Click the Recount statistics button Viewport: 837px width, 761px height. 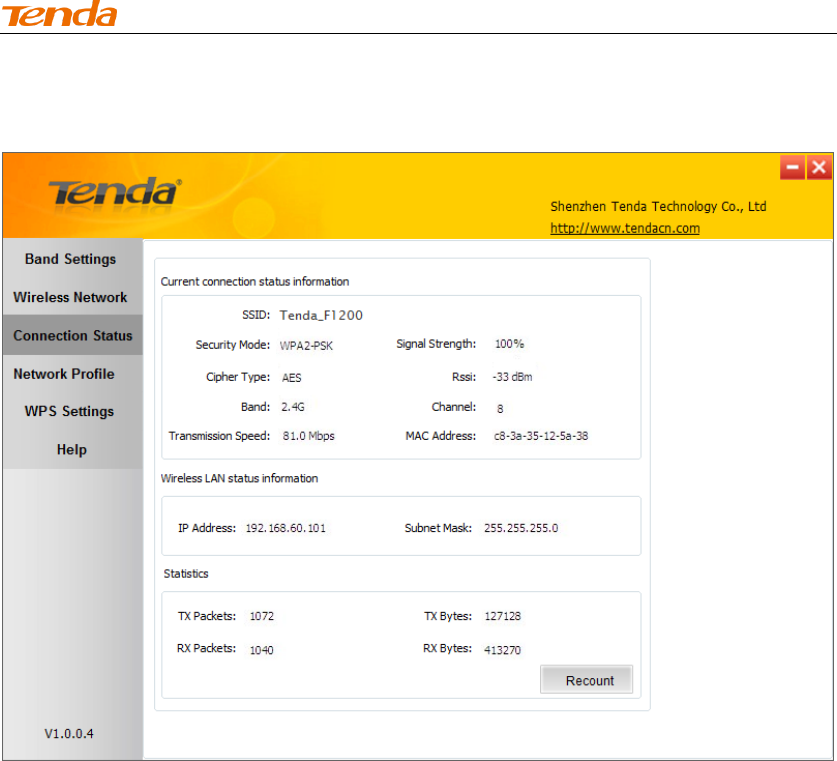[586, 679]
